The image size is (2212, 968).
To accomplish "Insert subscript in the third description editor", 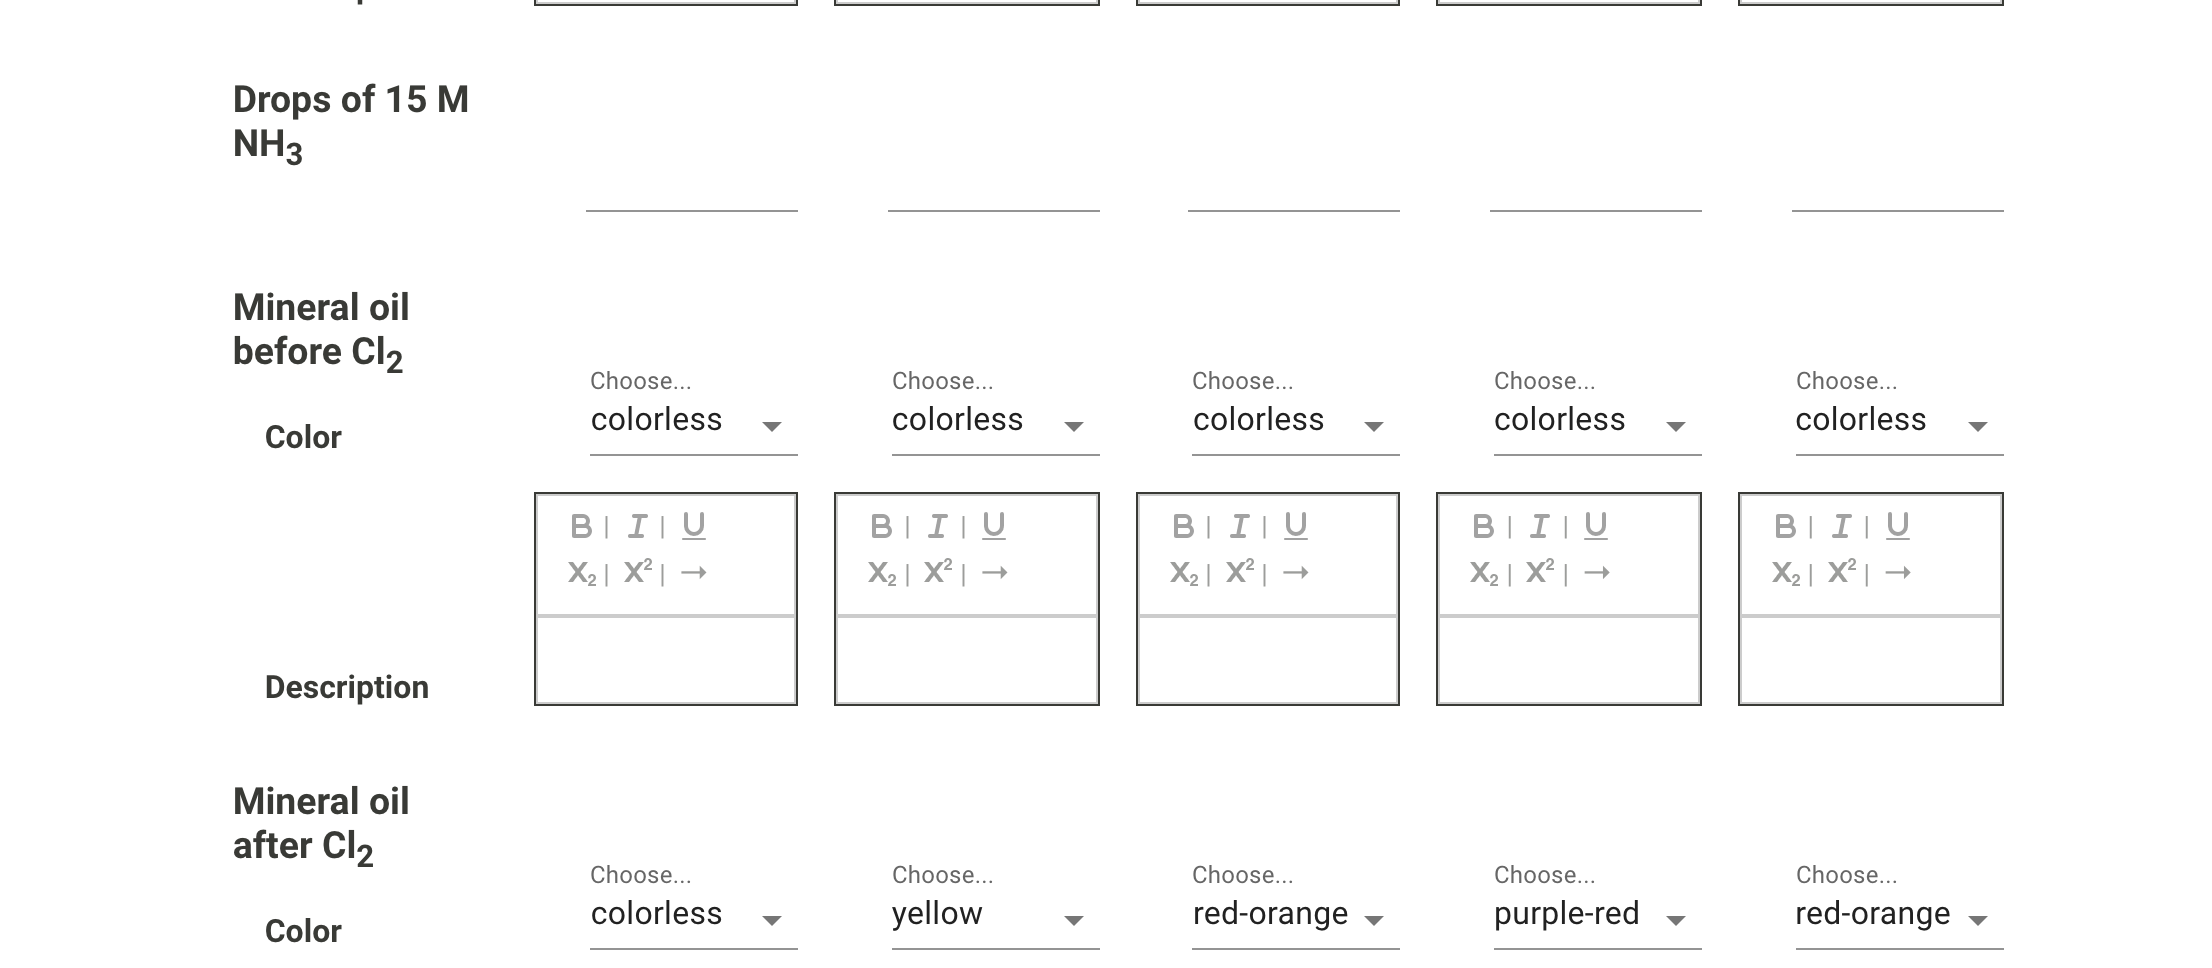I will 1185,572.
